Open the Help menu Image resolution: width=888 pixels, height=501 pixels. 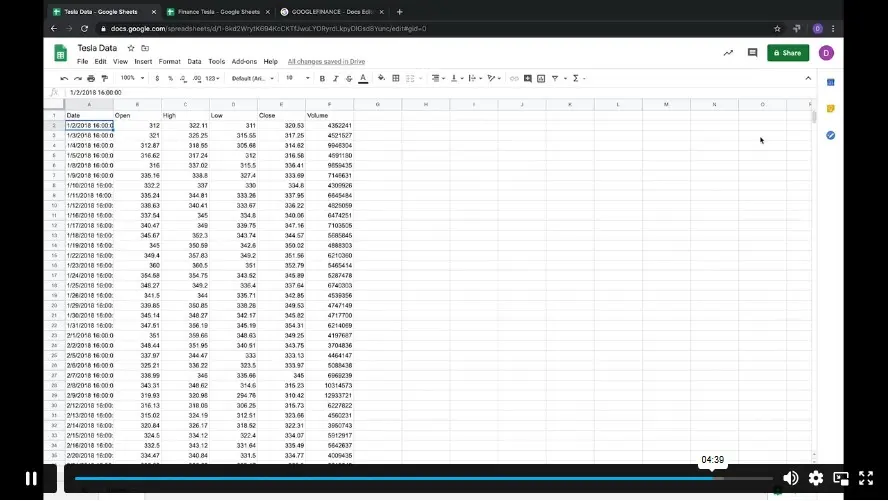271,62
